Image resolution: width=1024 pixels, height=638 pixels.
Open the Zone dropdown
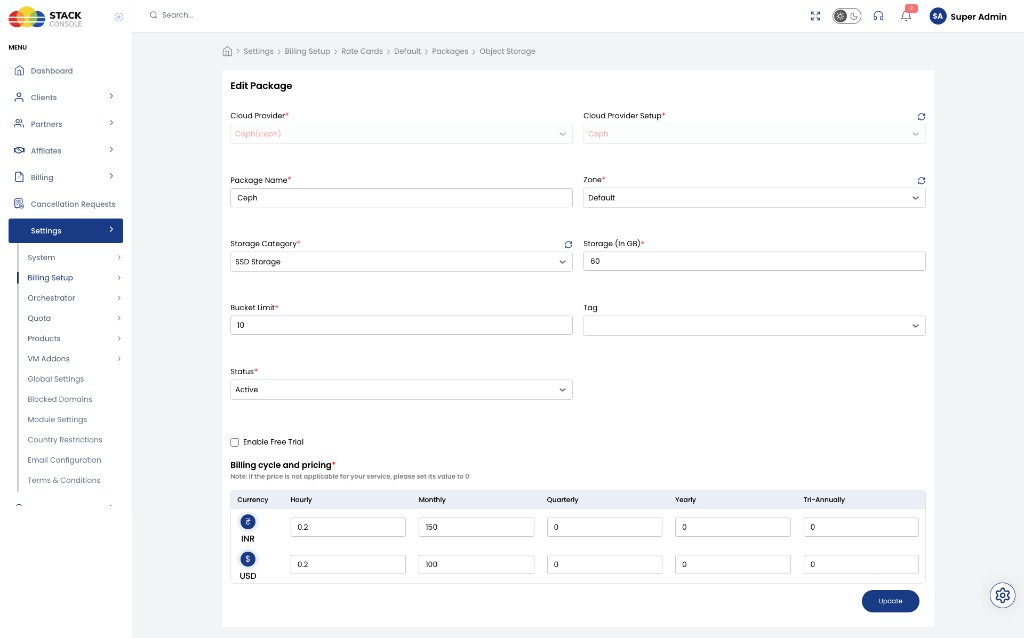click(754, 198)
